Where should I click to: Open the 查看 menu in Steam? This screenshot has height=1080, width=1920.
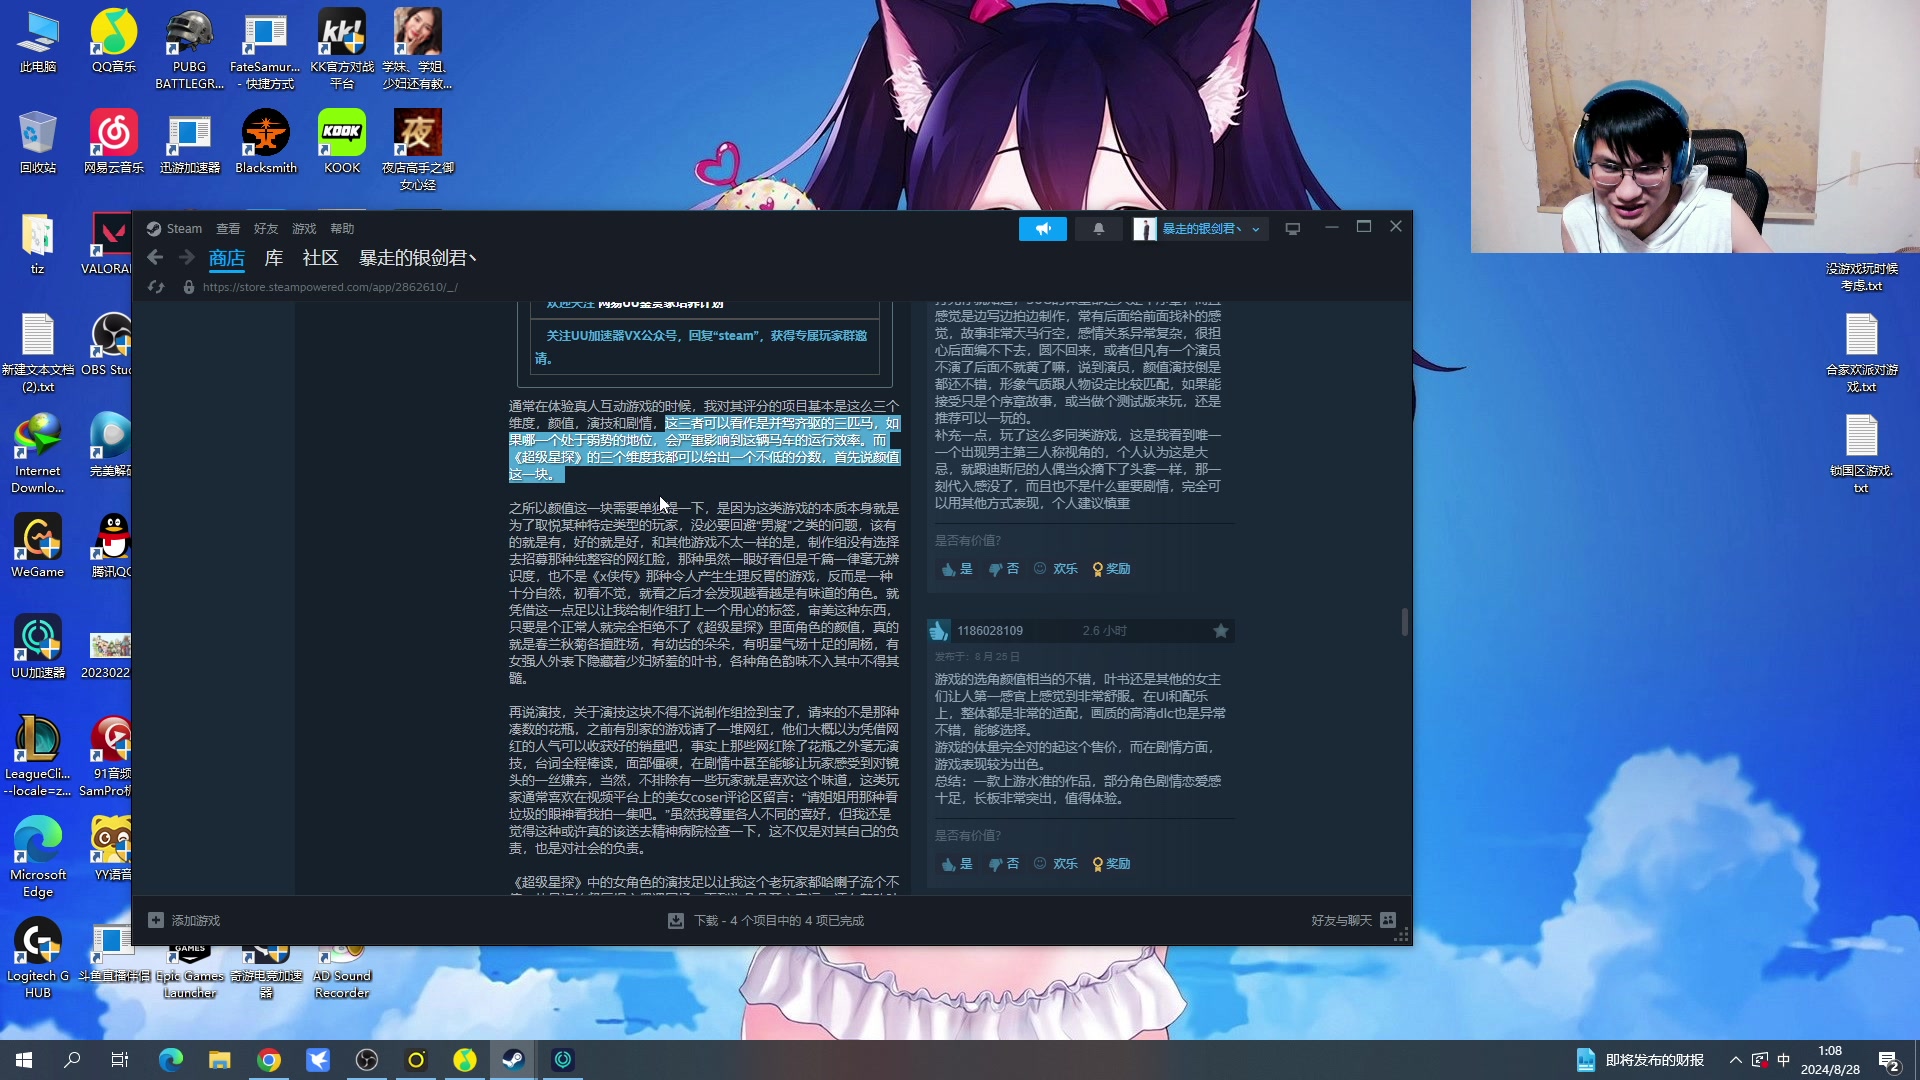click(x=228, y=229)
